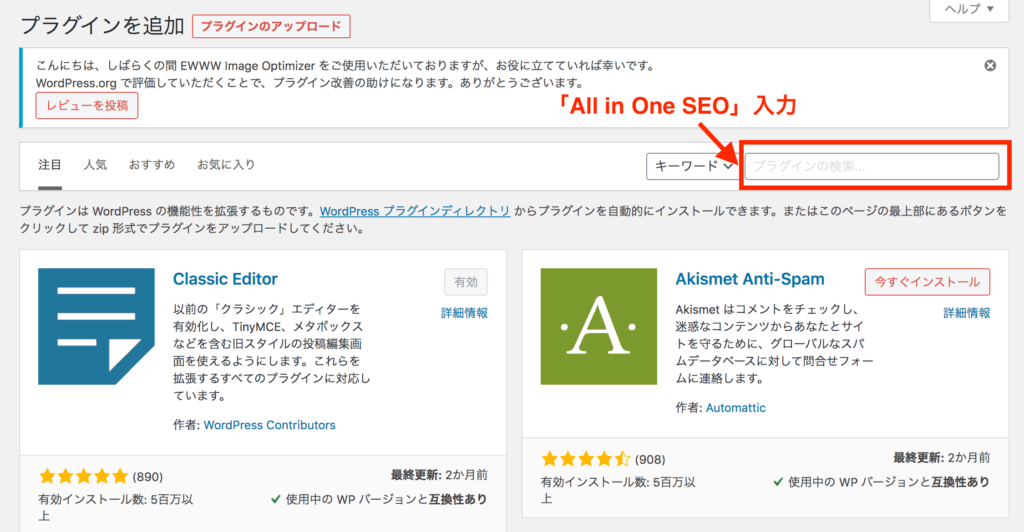The height and width of the screenshot is (532, 1024).
Task: Click the Akismet star rating
Action: coord(586,460)
